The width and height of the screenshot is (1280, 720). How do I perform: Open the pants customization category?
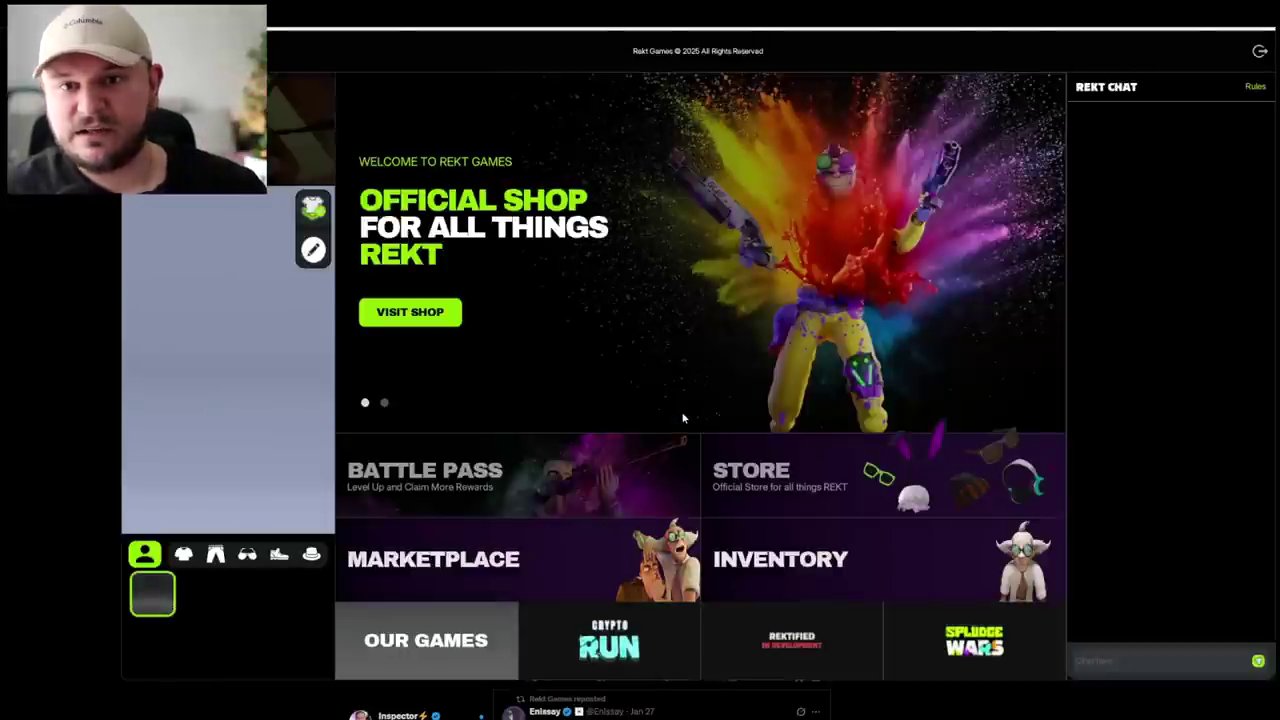coord(216,554)
